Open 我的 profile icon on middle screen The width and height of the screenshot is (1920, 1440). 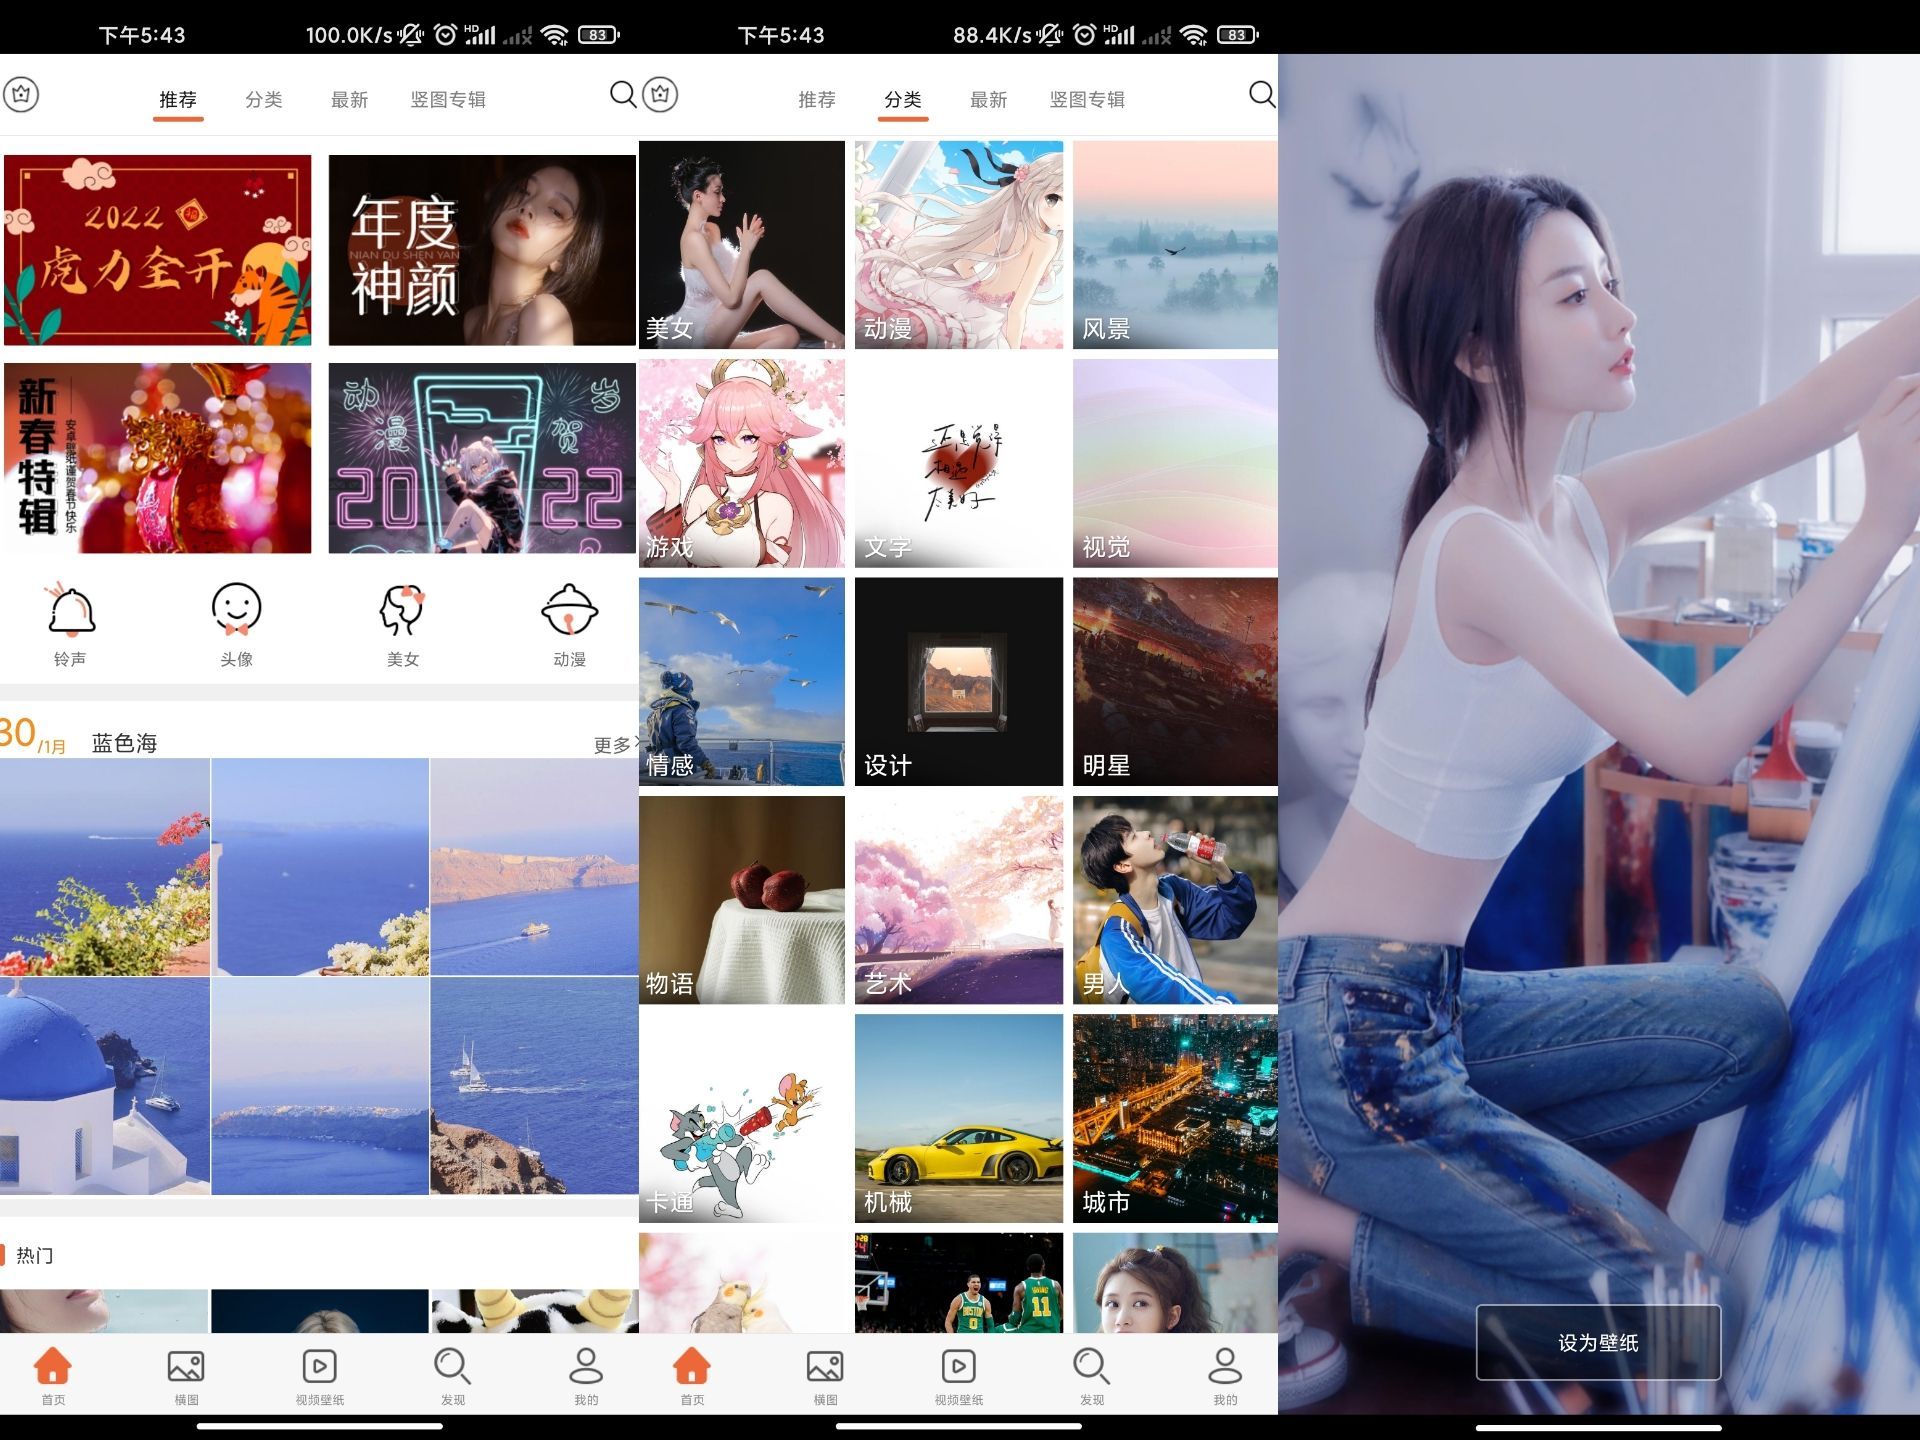tap(1225, 1376)
